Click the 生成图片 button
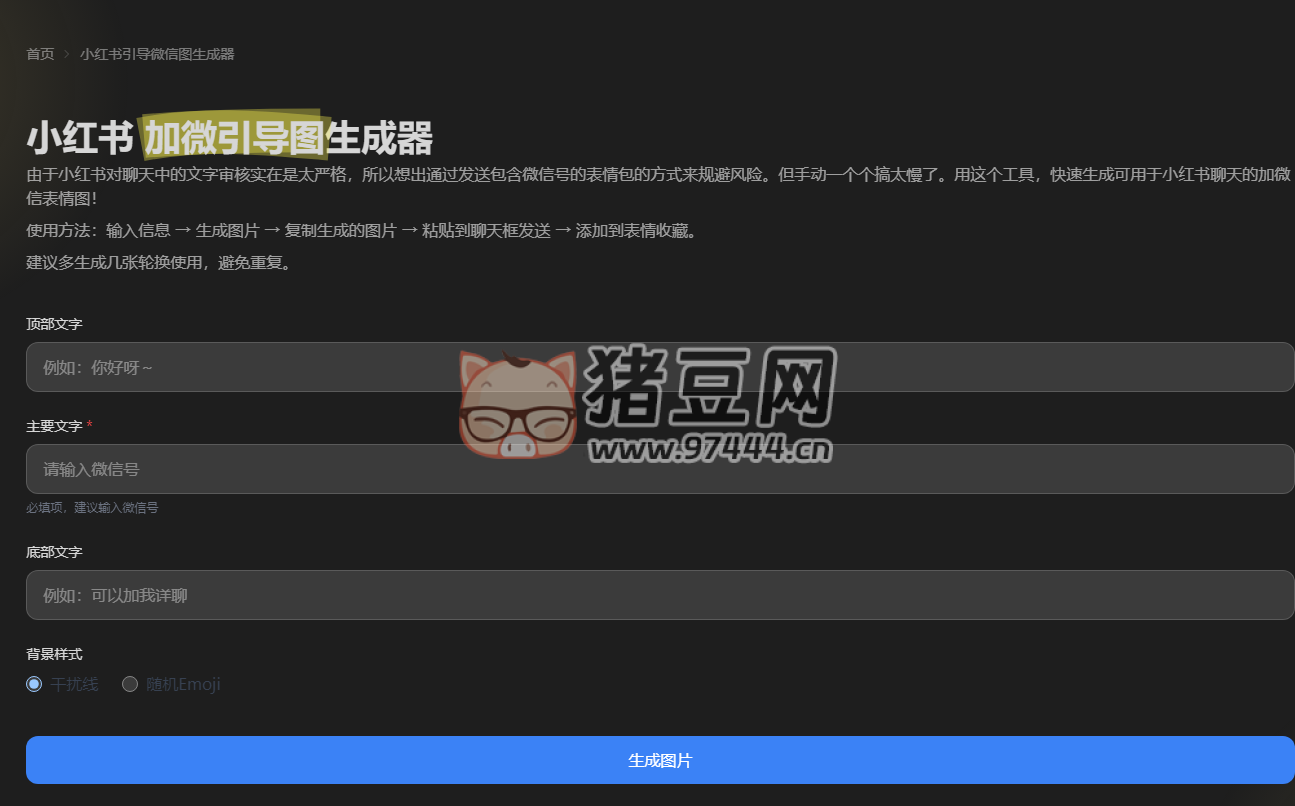The height and width of the screenshot is (806, 1295). click(x=660, y=760)
